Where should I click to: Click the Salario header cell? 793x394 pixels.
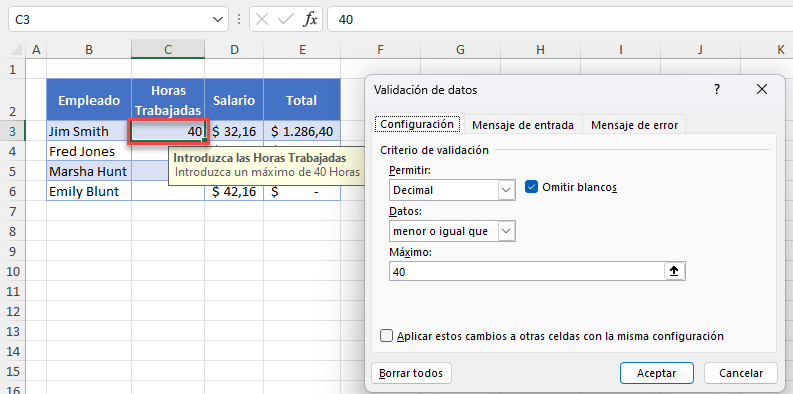point(234,100)
